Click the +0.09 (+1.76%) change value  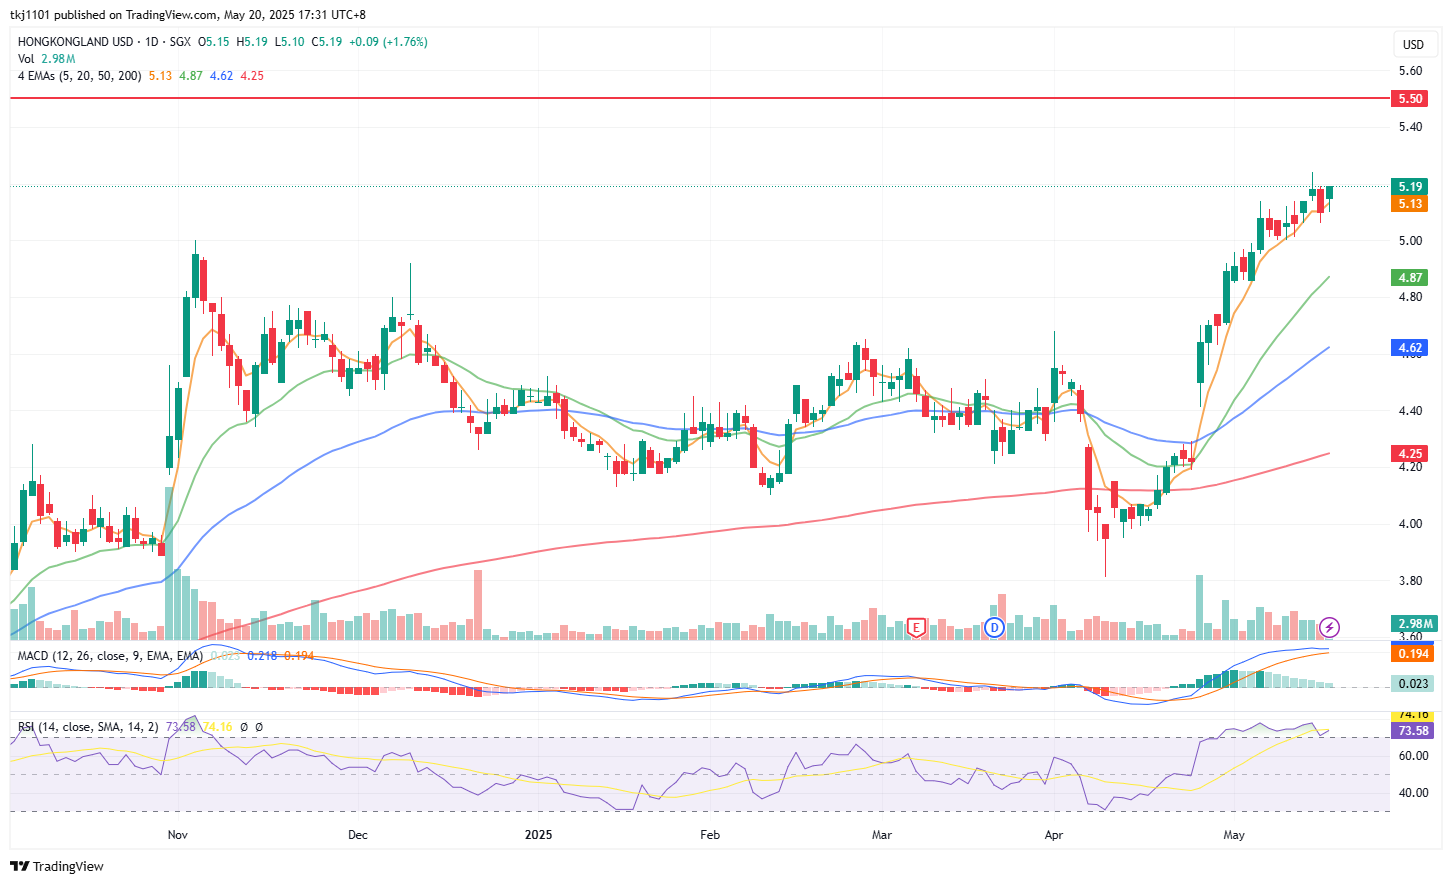(388, 42)
